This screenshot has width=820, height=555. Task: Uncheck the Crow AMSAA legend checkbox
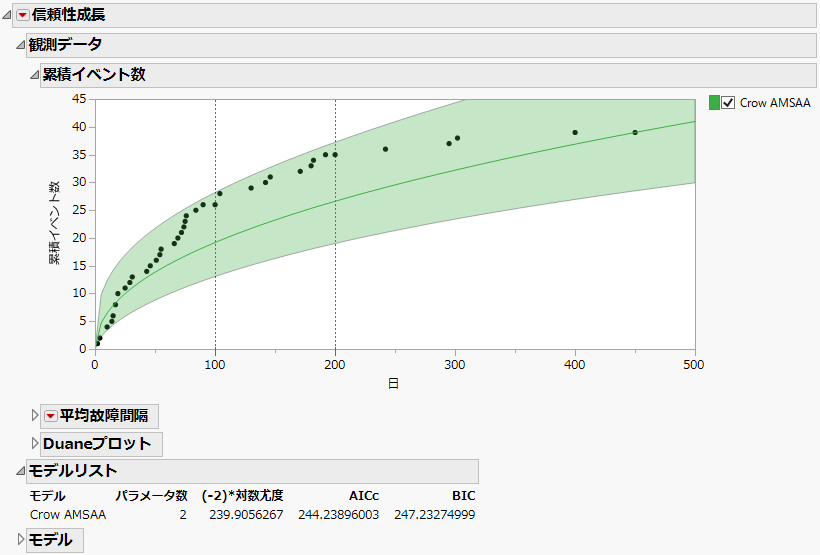click(728, 103)
